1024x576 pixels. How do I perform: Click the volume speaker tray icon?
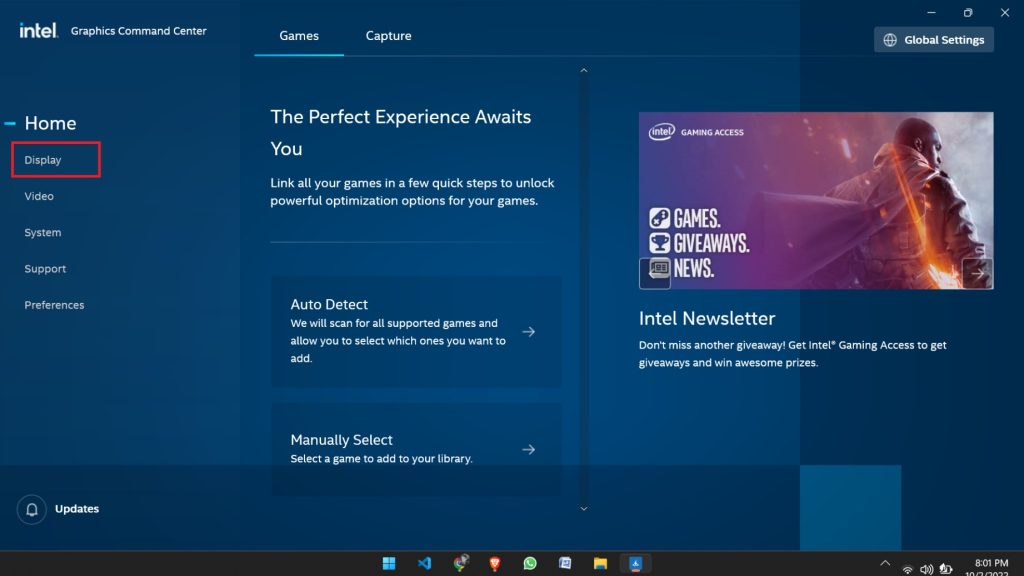pos(926,569)
